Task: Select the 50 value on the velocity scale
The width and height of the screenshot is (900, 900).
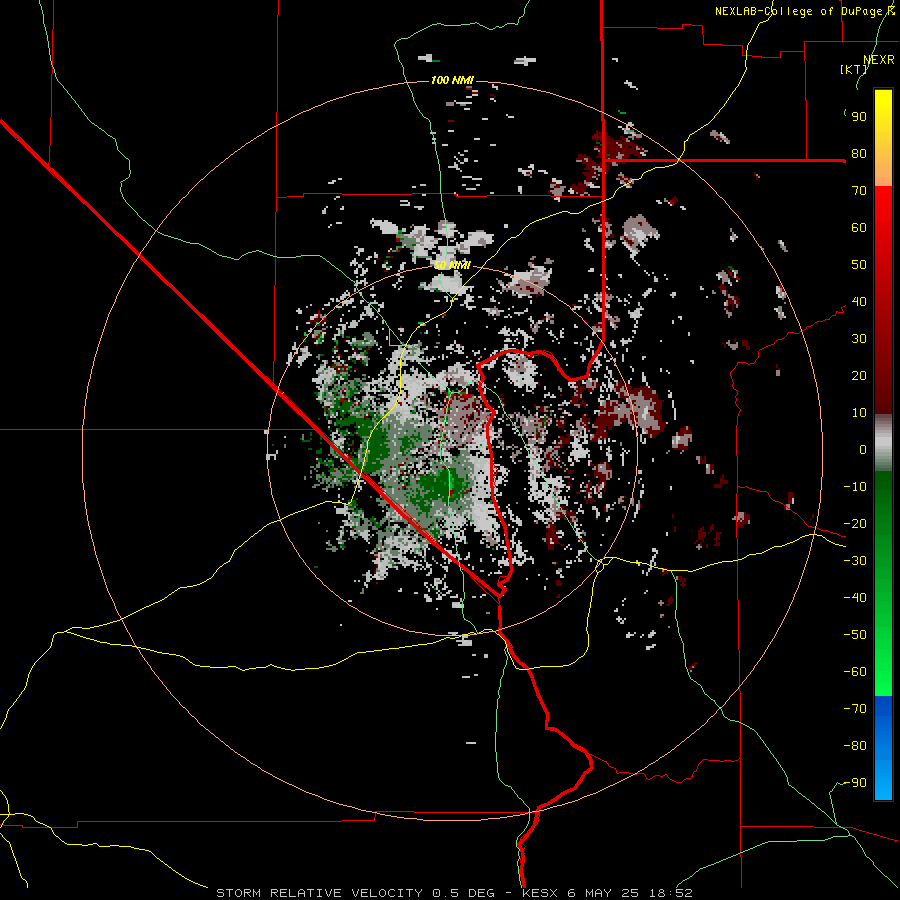Action: point(859,265)
